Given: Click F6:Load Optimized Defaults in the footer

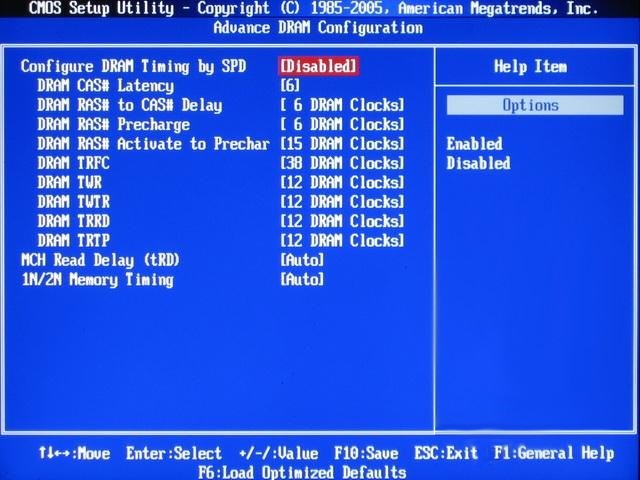Looking at the screenshot, I should coord(301,471).
